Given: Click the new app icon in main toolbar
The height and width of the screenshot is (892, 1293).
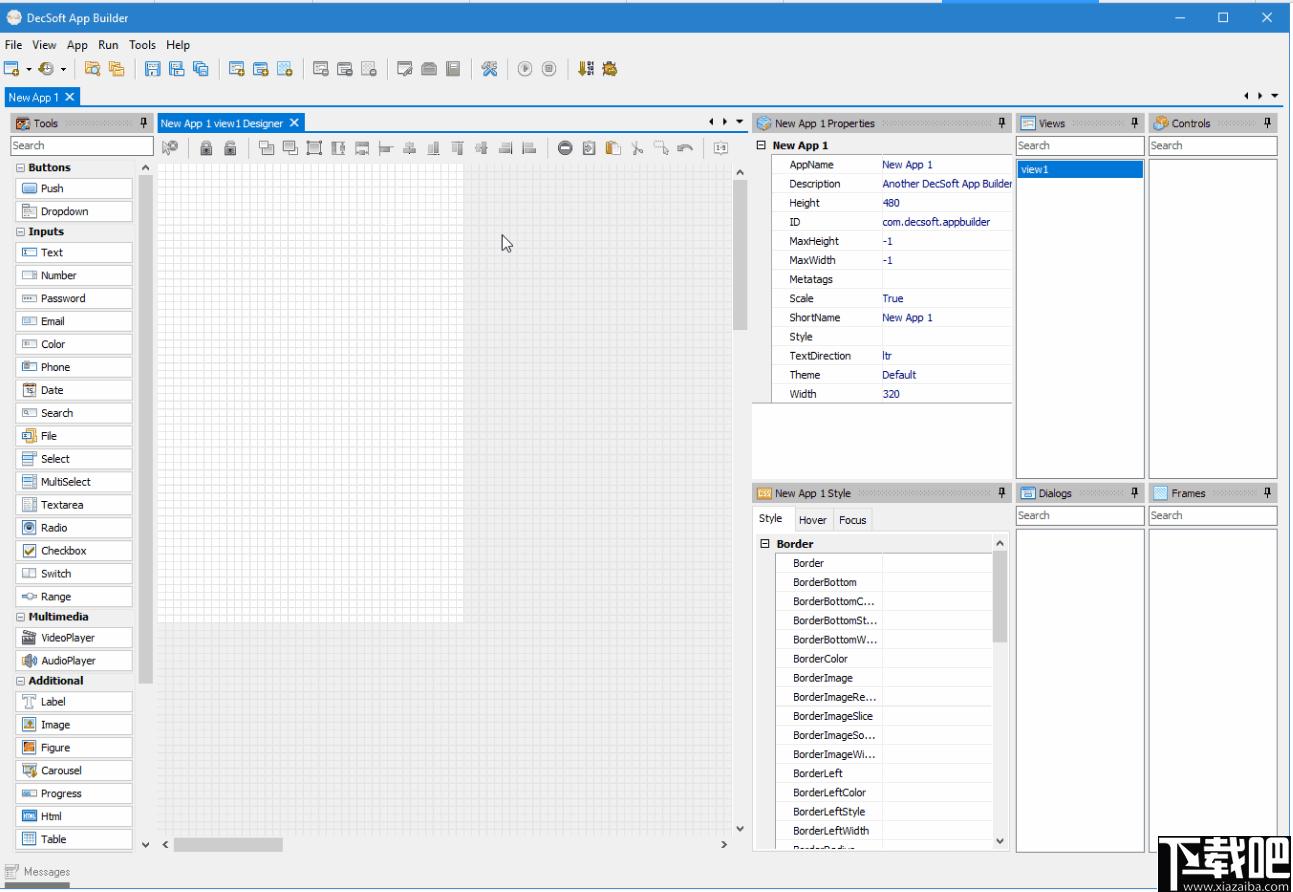Looking at the screenshot, I should (x=12, y=69).
